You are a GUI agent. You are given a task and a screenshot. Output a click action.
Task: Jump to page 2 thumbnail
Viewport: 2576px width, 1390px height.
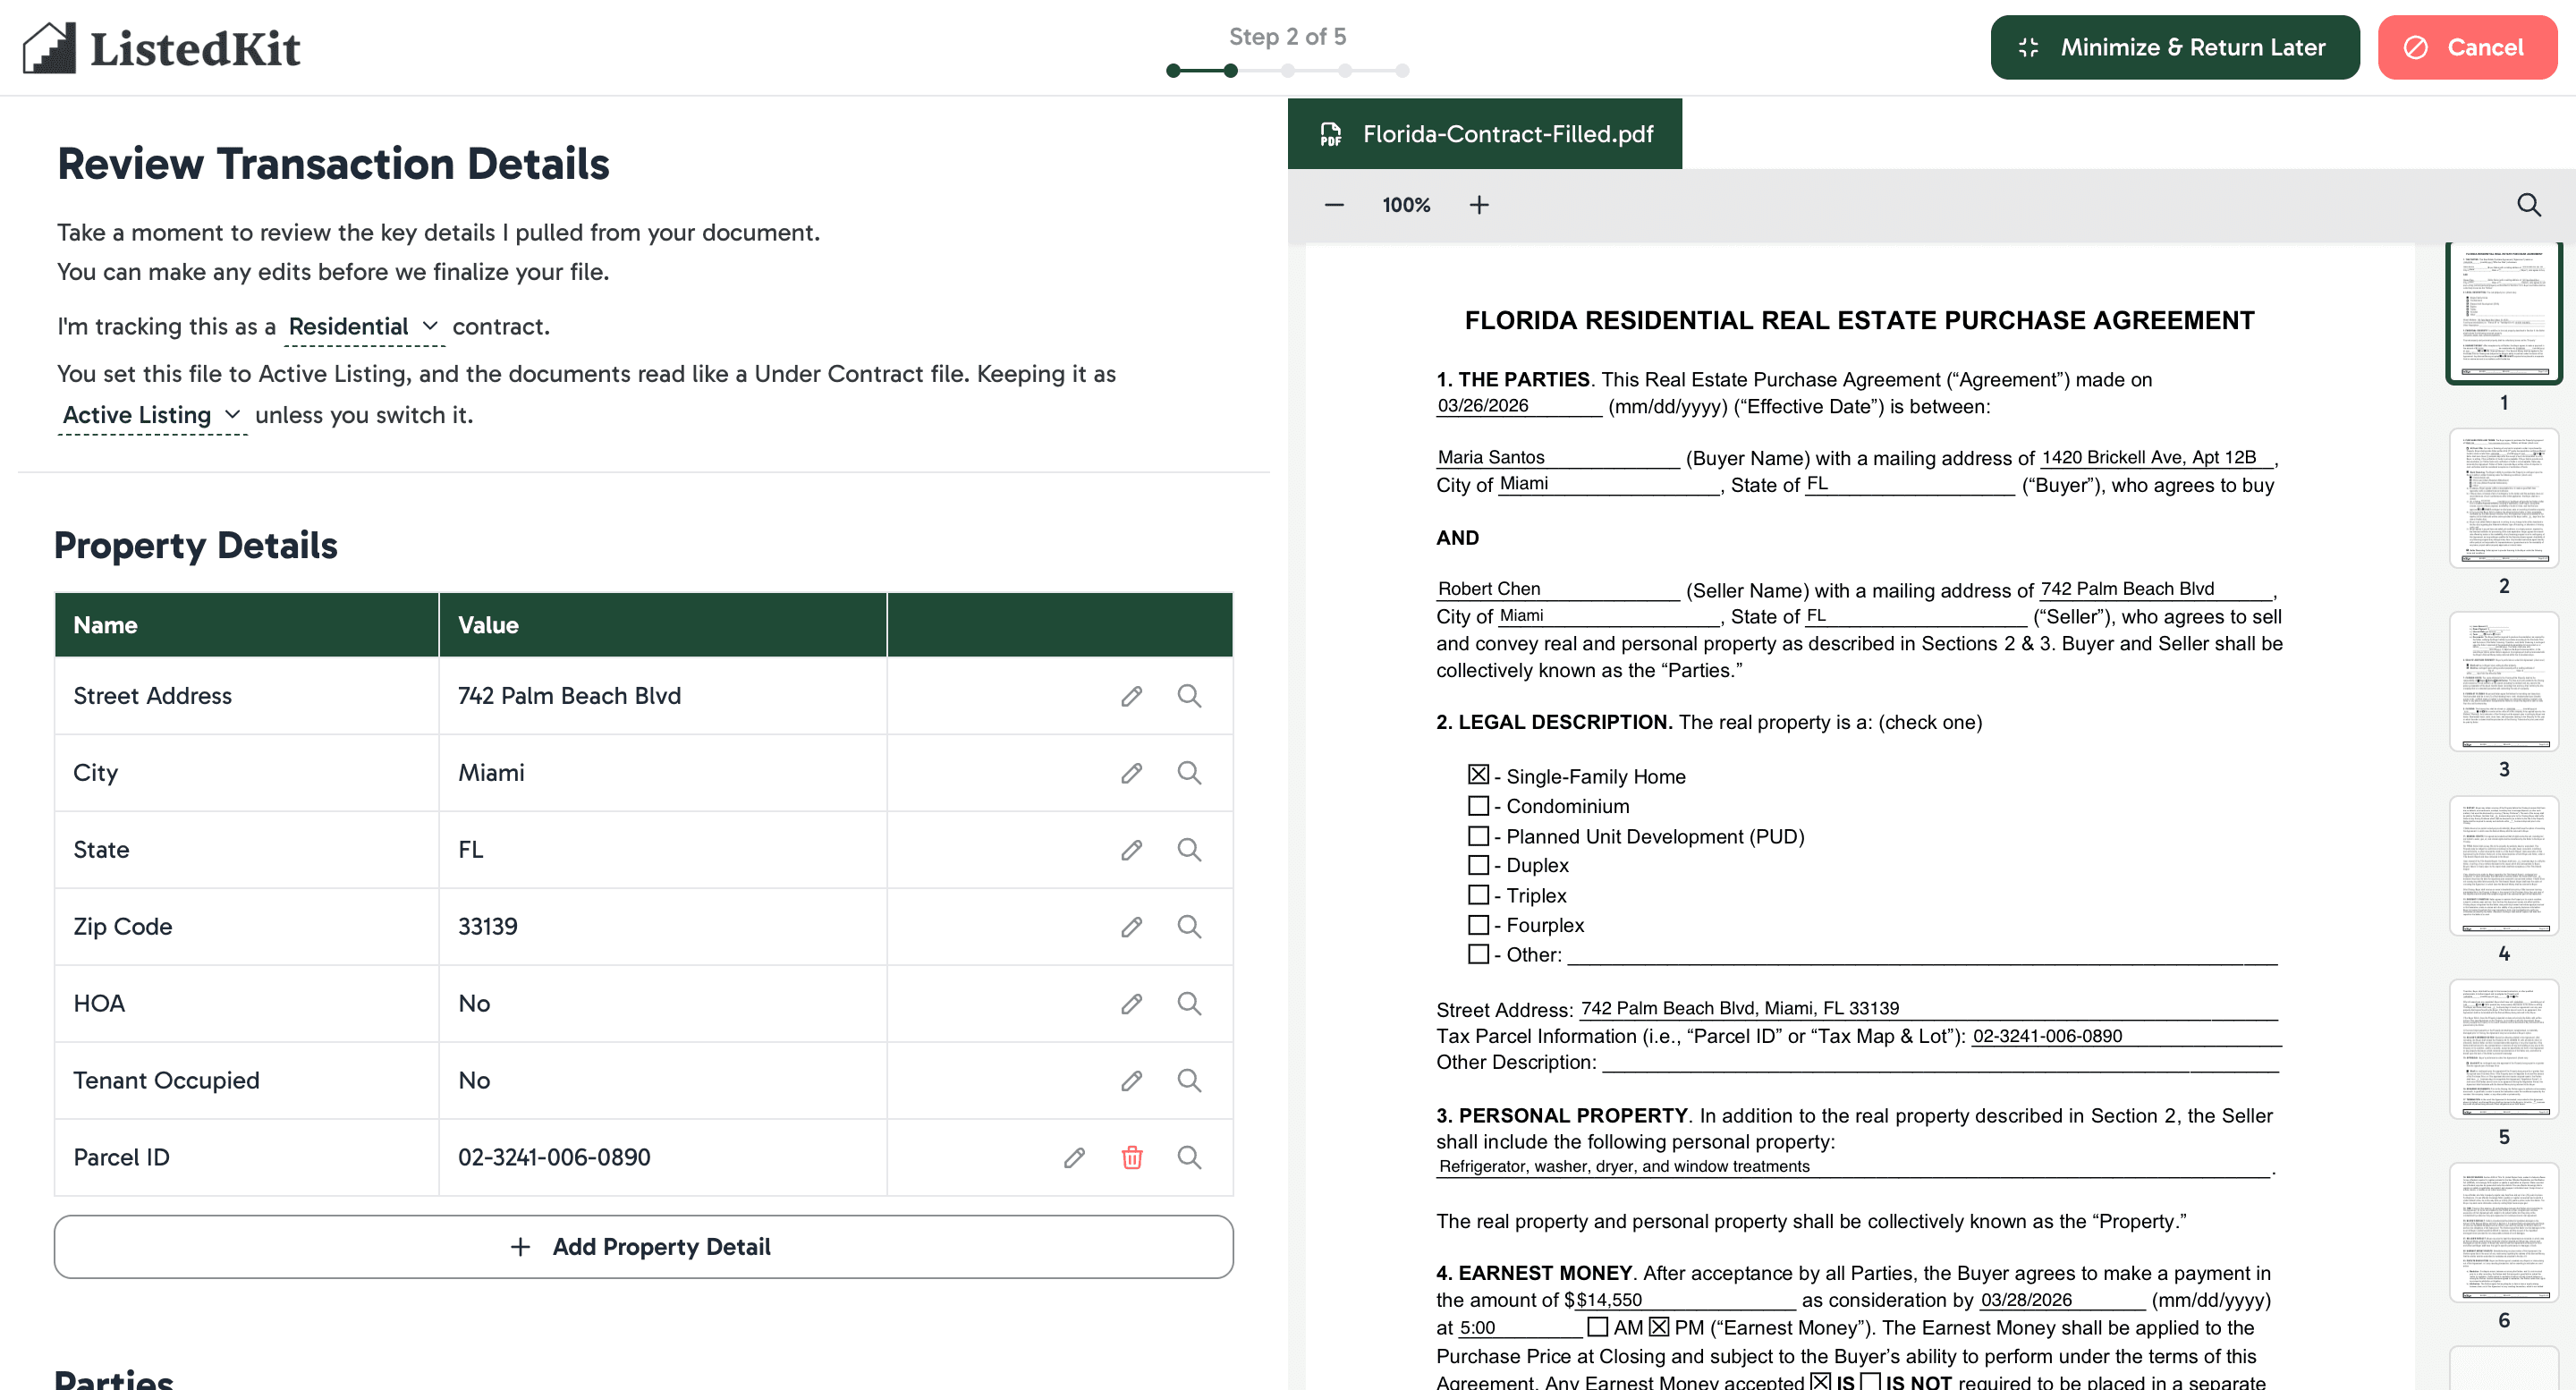tap(2503, 497)
